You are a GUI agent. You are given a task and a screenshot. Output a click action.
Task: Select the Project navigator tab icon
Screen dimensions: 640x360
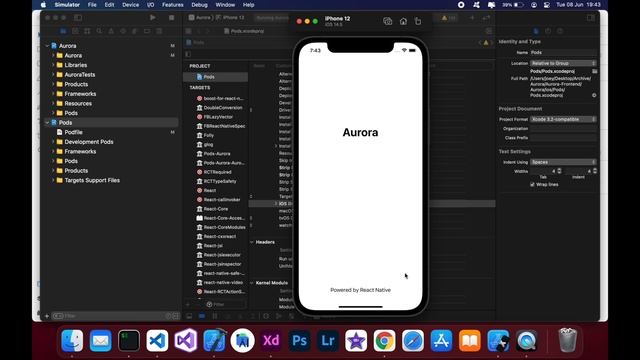coord(63,31)
